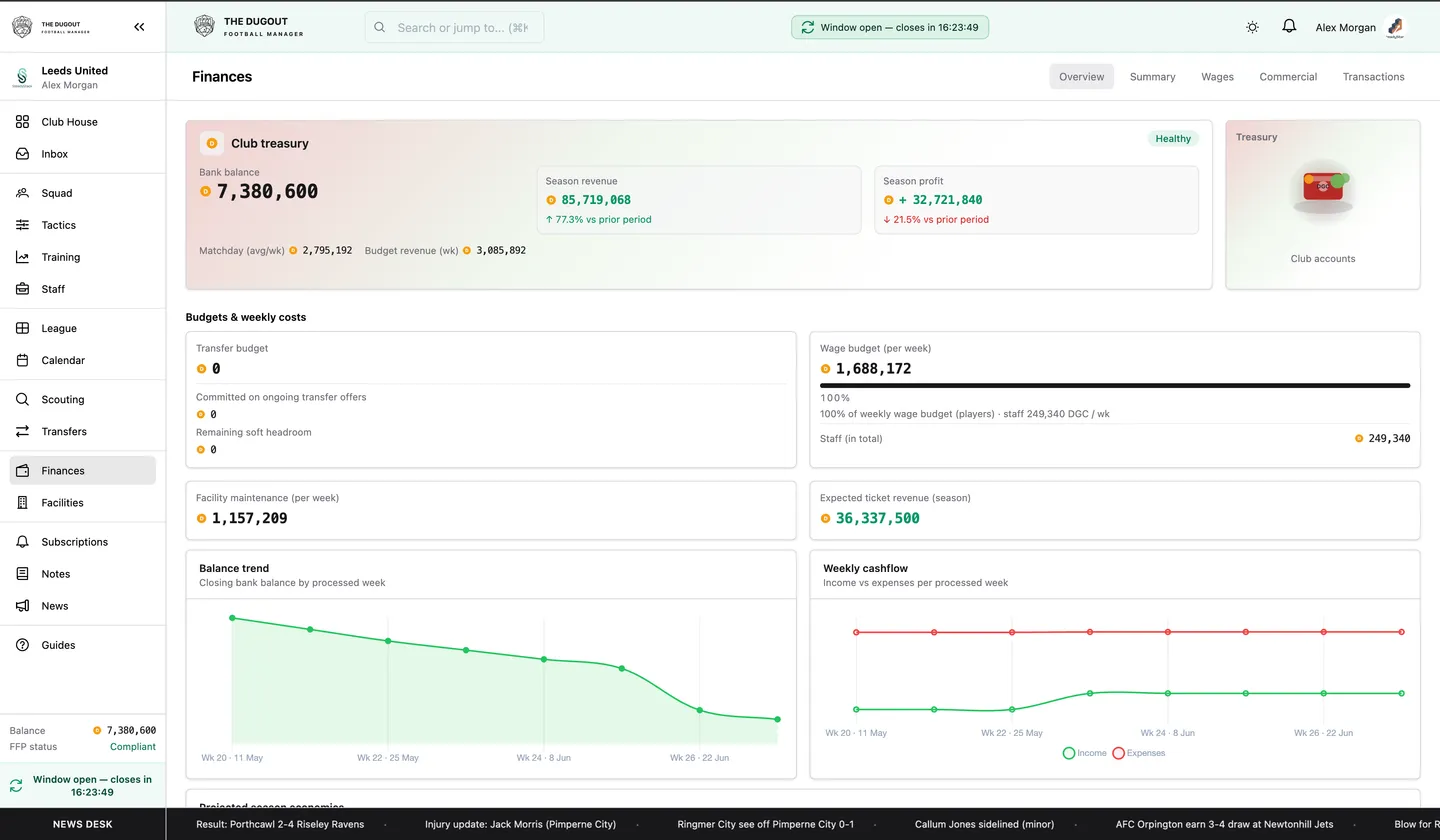Open News page
This screenshot has height=840, width=1440.
coord(83,606)
